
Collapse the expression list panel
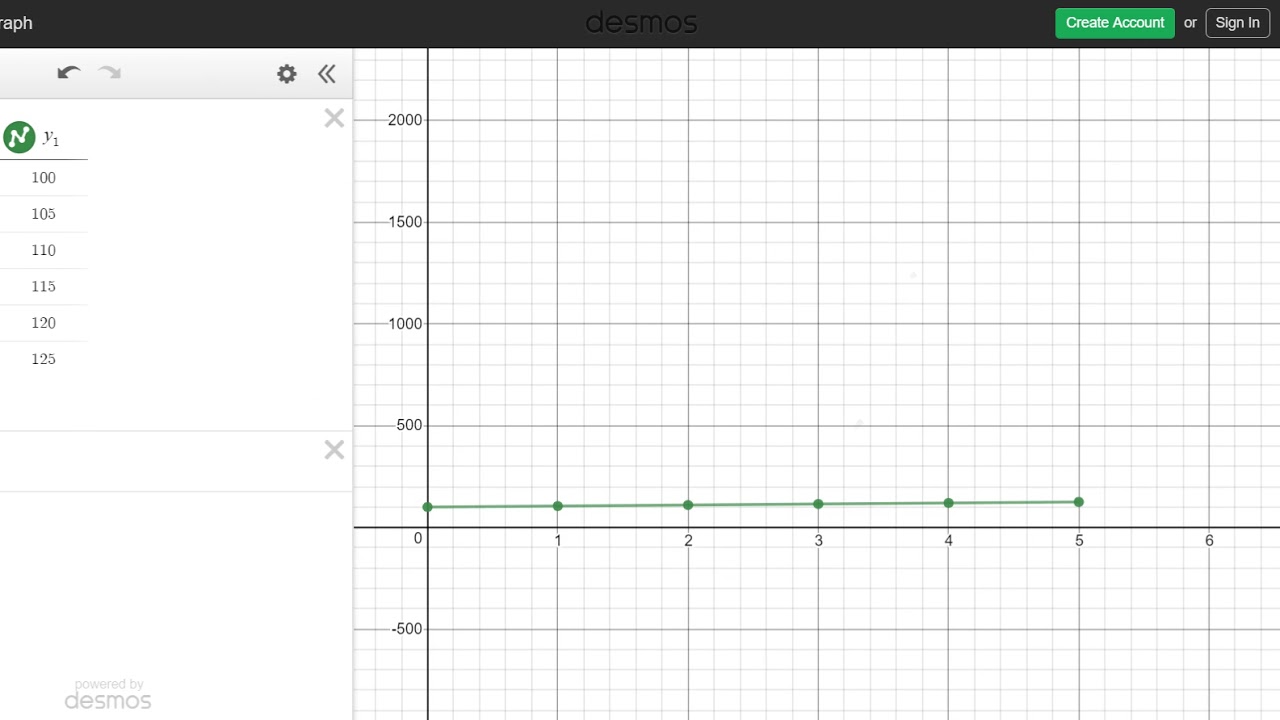coord(327,74)
